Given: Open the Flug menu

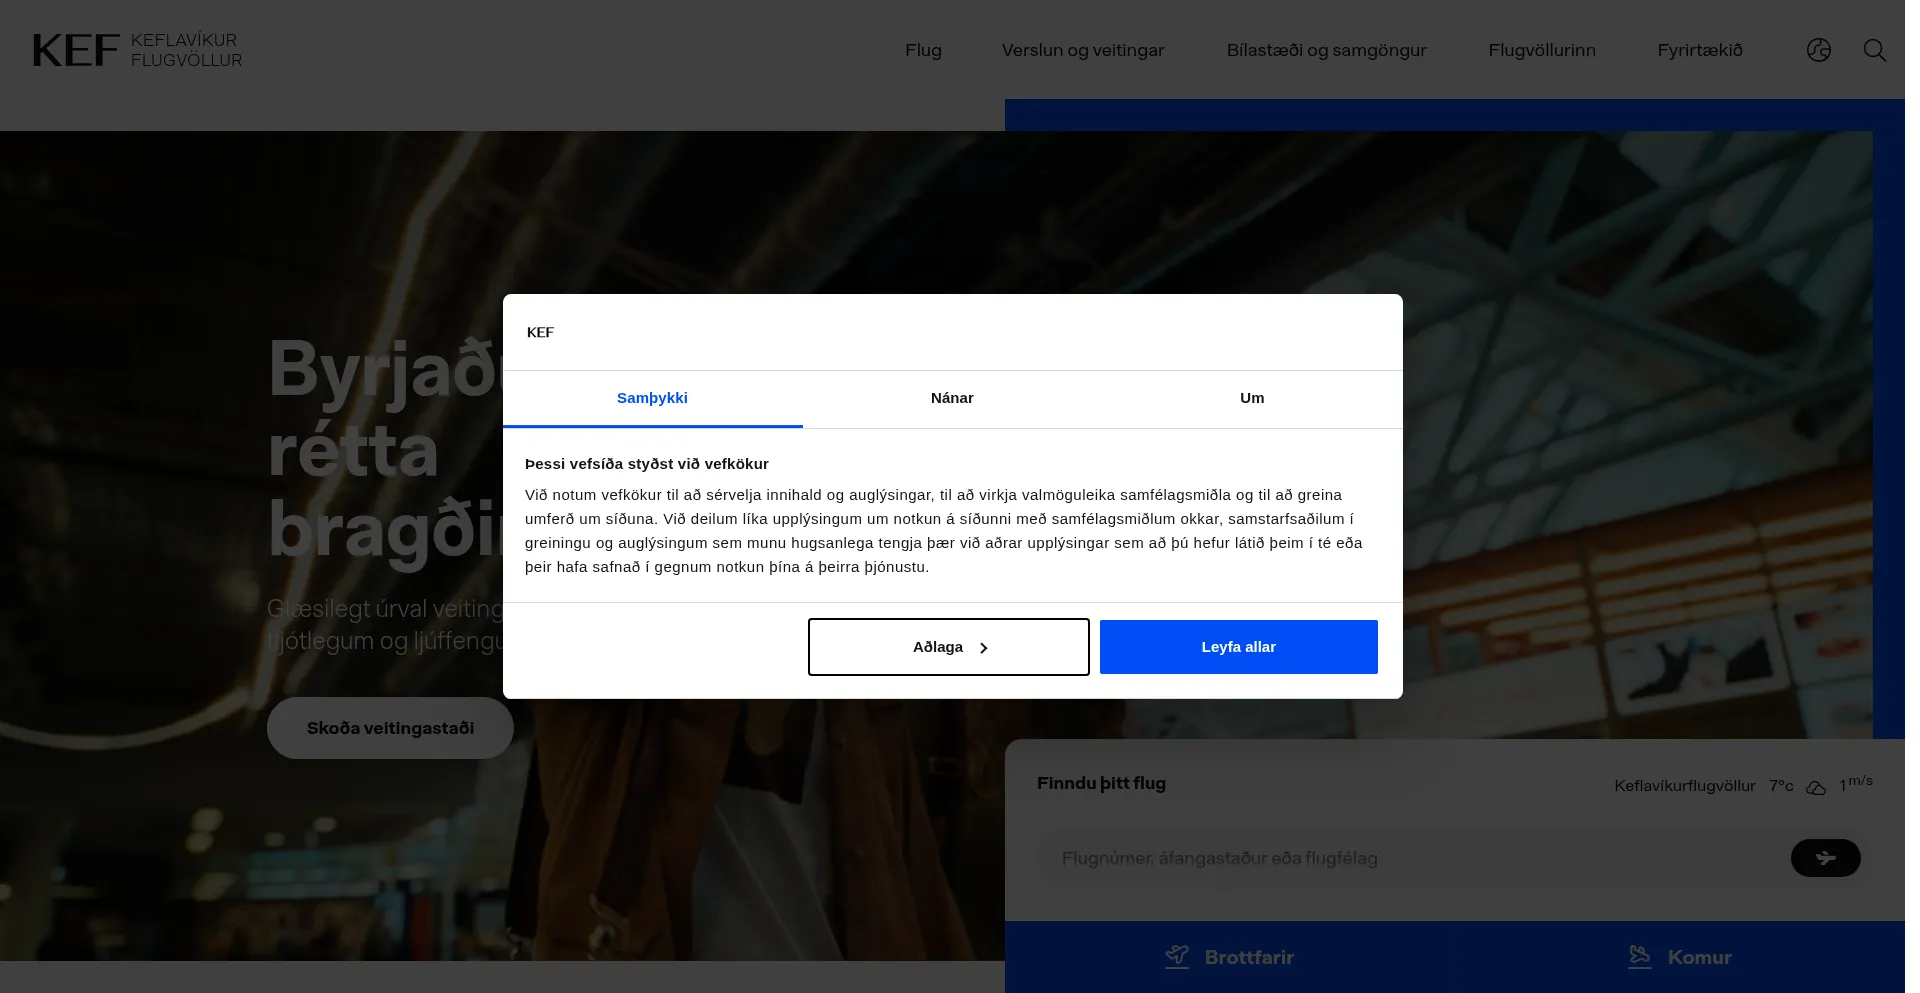Looking at the screenshot, I should click(x=923, y=50).
